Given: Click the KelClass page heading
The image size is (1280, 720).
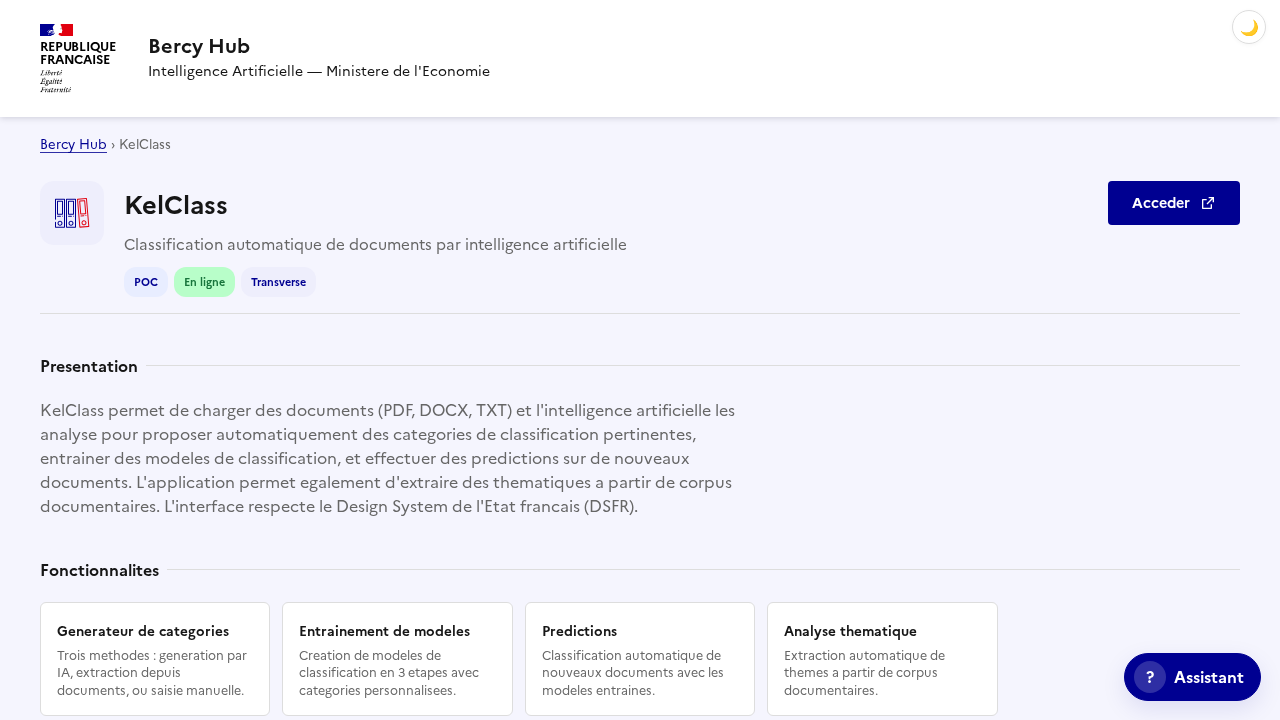Looking at the screenshot, I should [x=176, y=205].
